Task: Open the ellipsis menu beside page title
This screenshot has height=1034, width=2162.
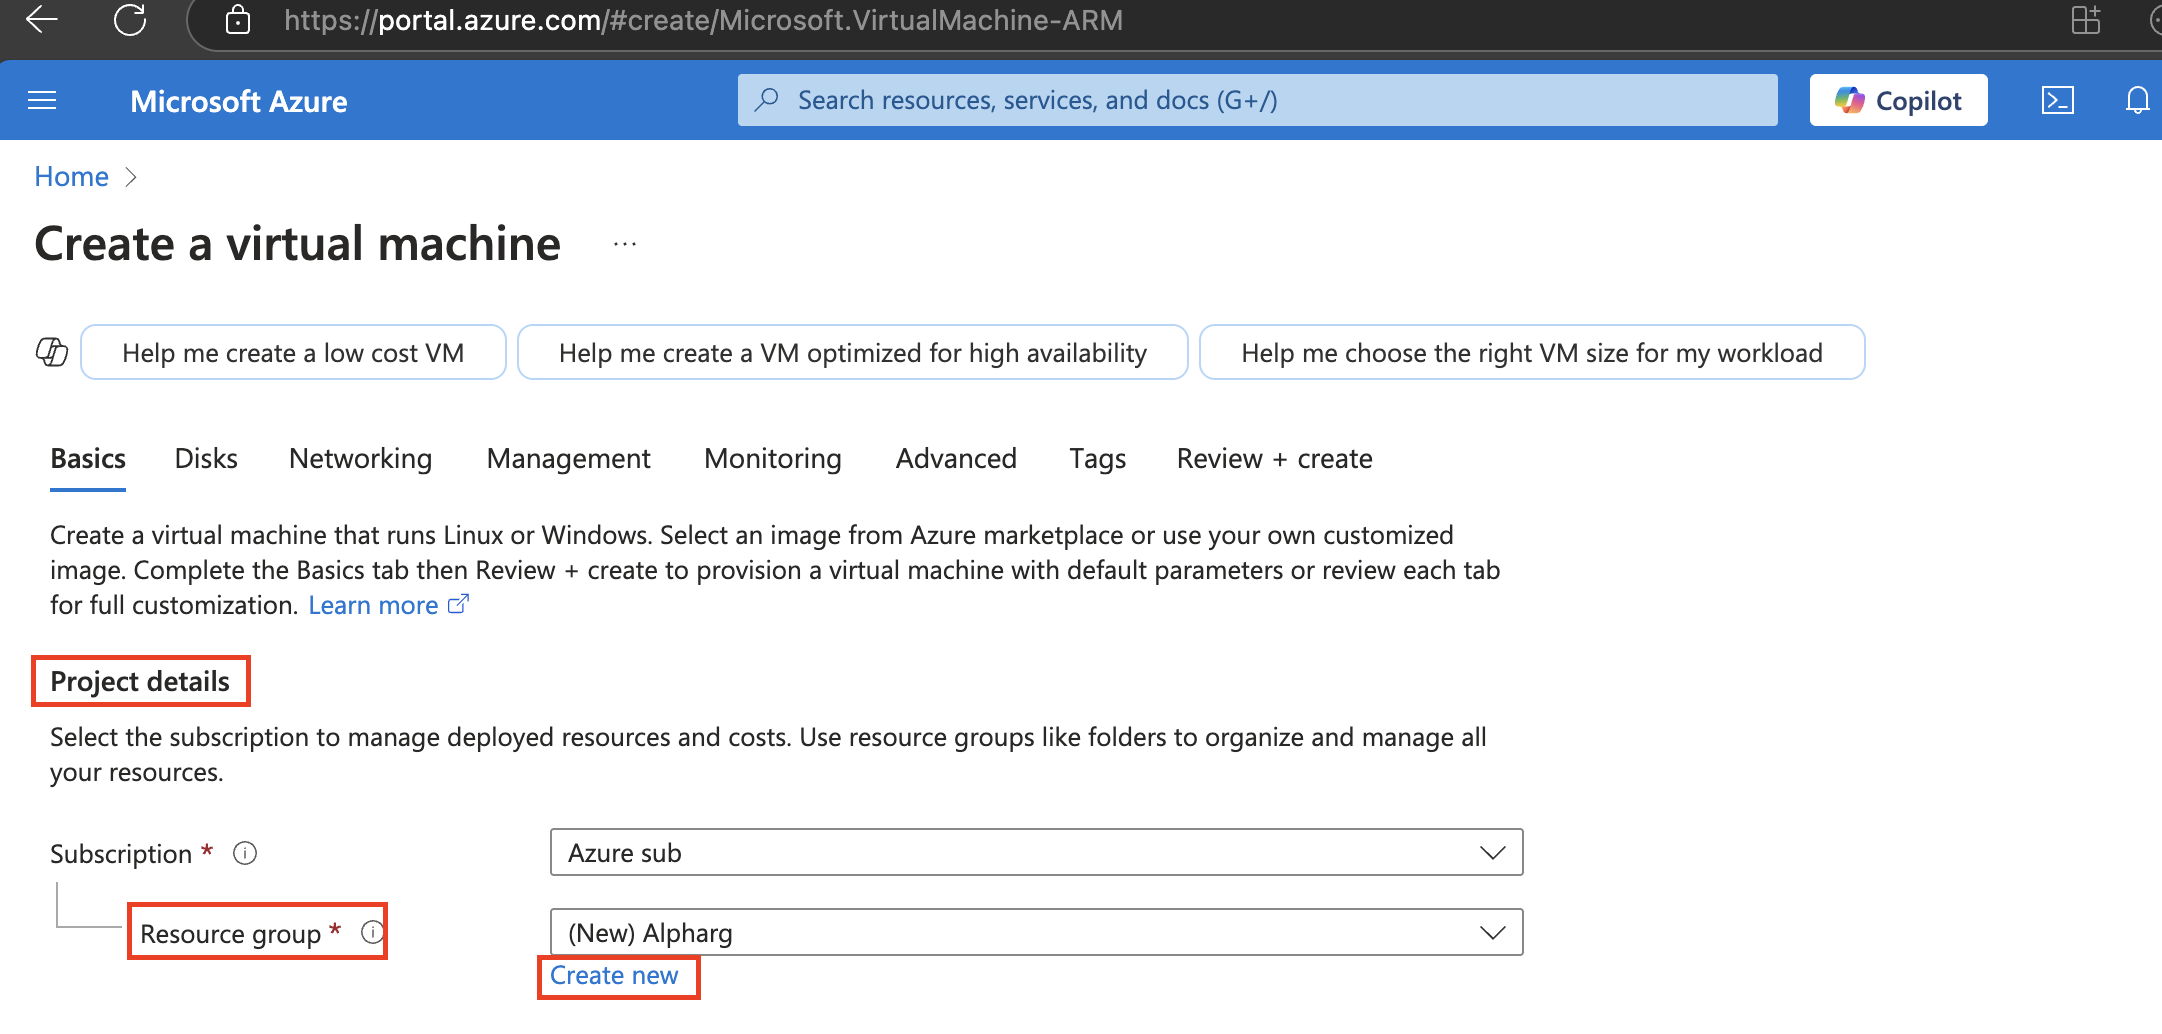Action: [625, 244]
